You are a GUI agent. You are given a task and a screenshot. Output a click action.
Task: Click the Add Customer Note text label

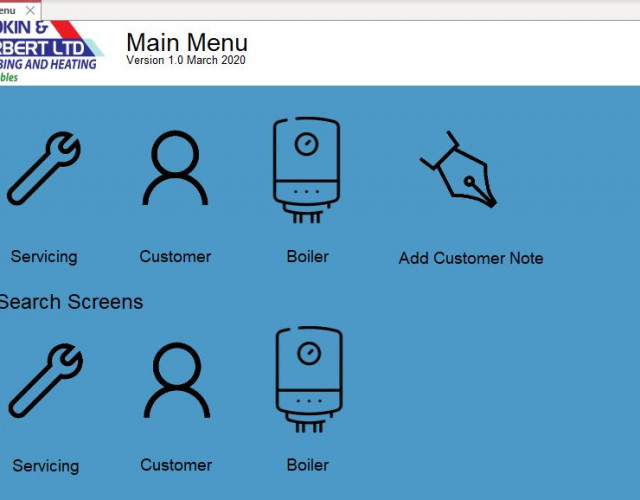(x=471, y=258)
